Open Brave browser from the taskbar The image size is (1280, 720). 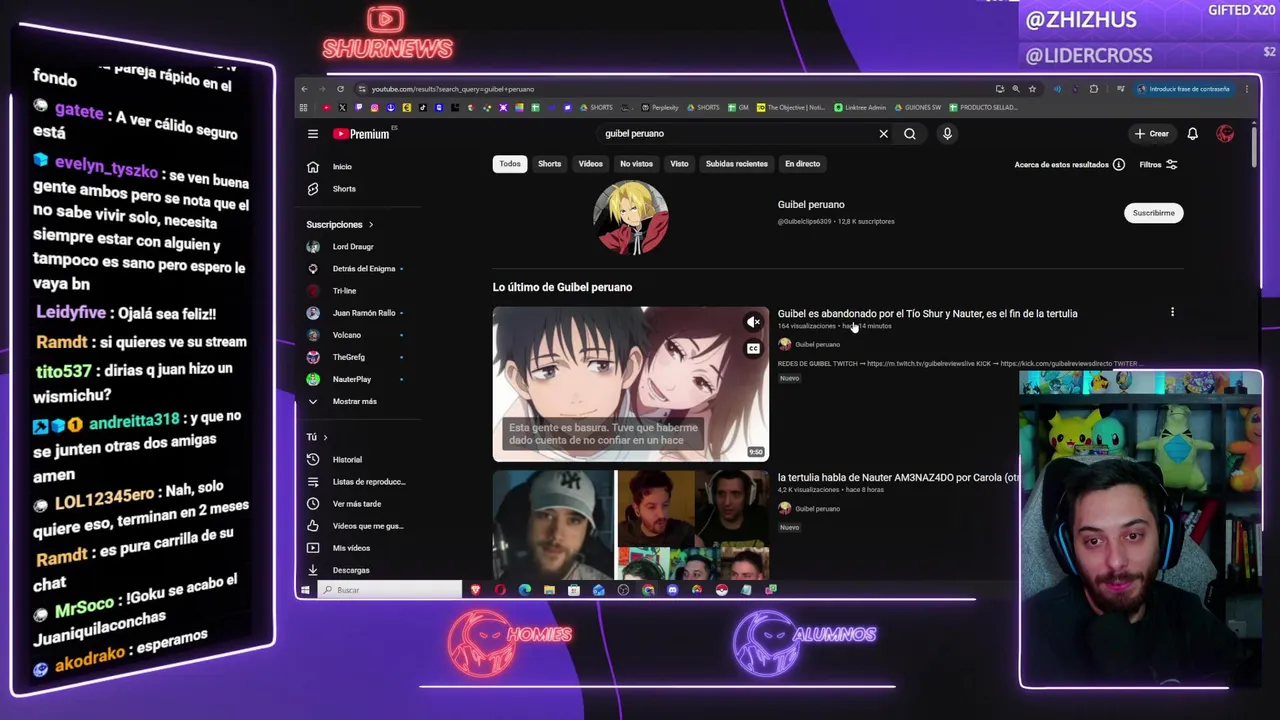click(x=475, y=590)
